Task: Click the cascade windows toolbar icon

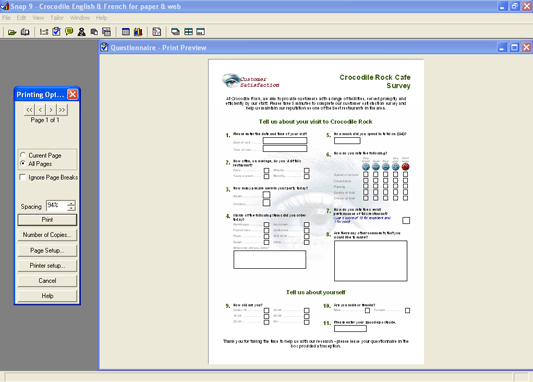Action: (175, 32)
